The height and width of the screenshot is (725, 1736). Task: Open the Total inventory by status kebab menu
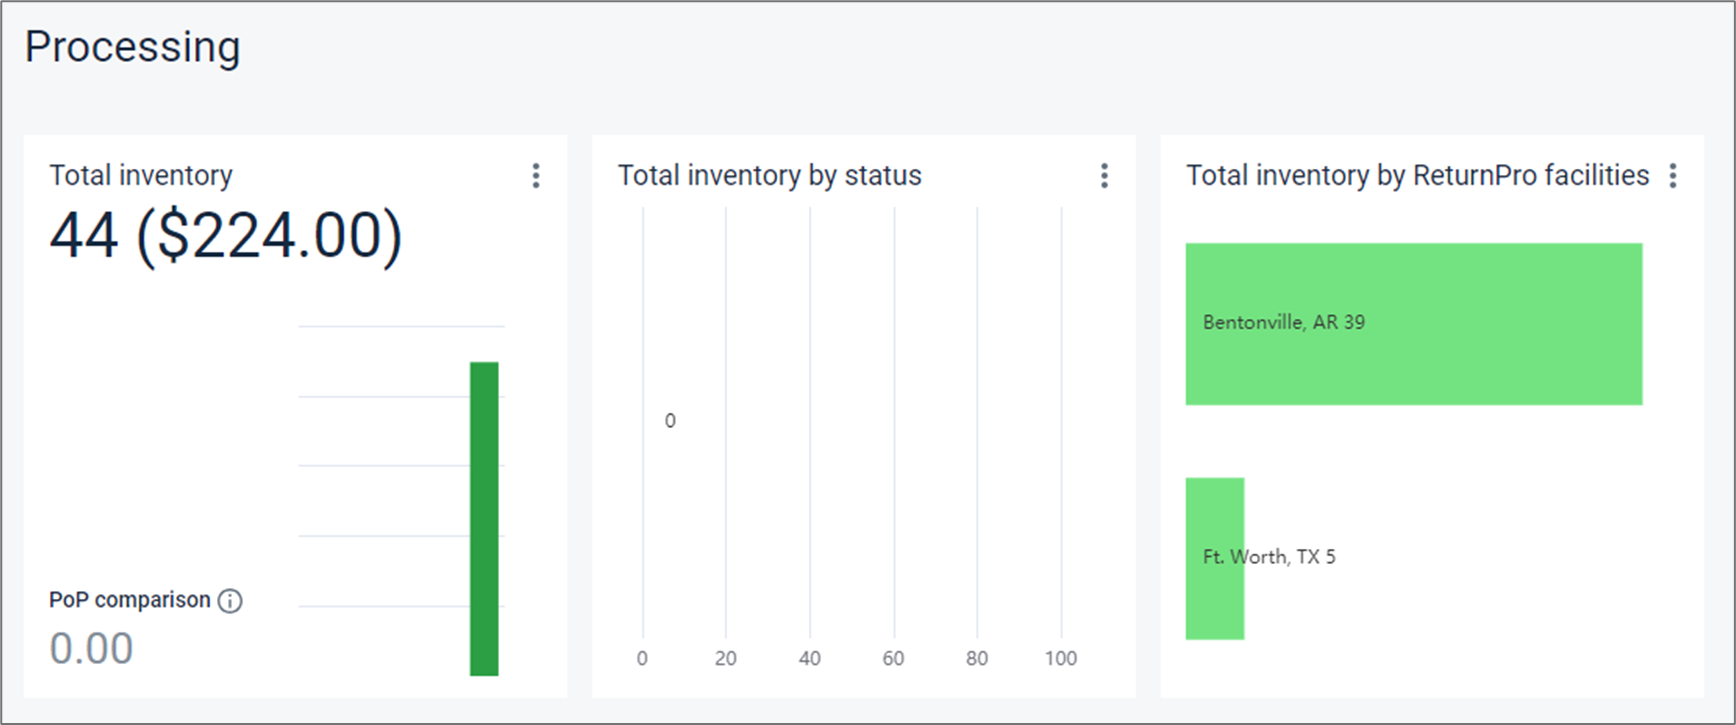[1104, 176]
